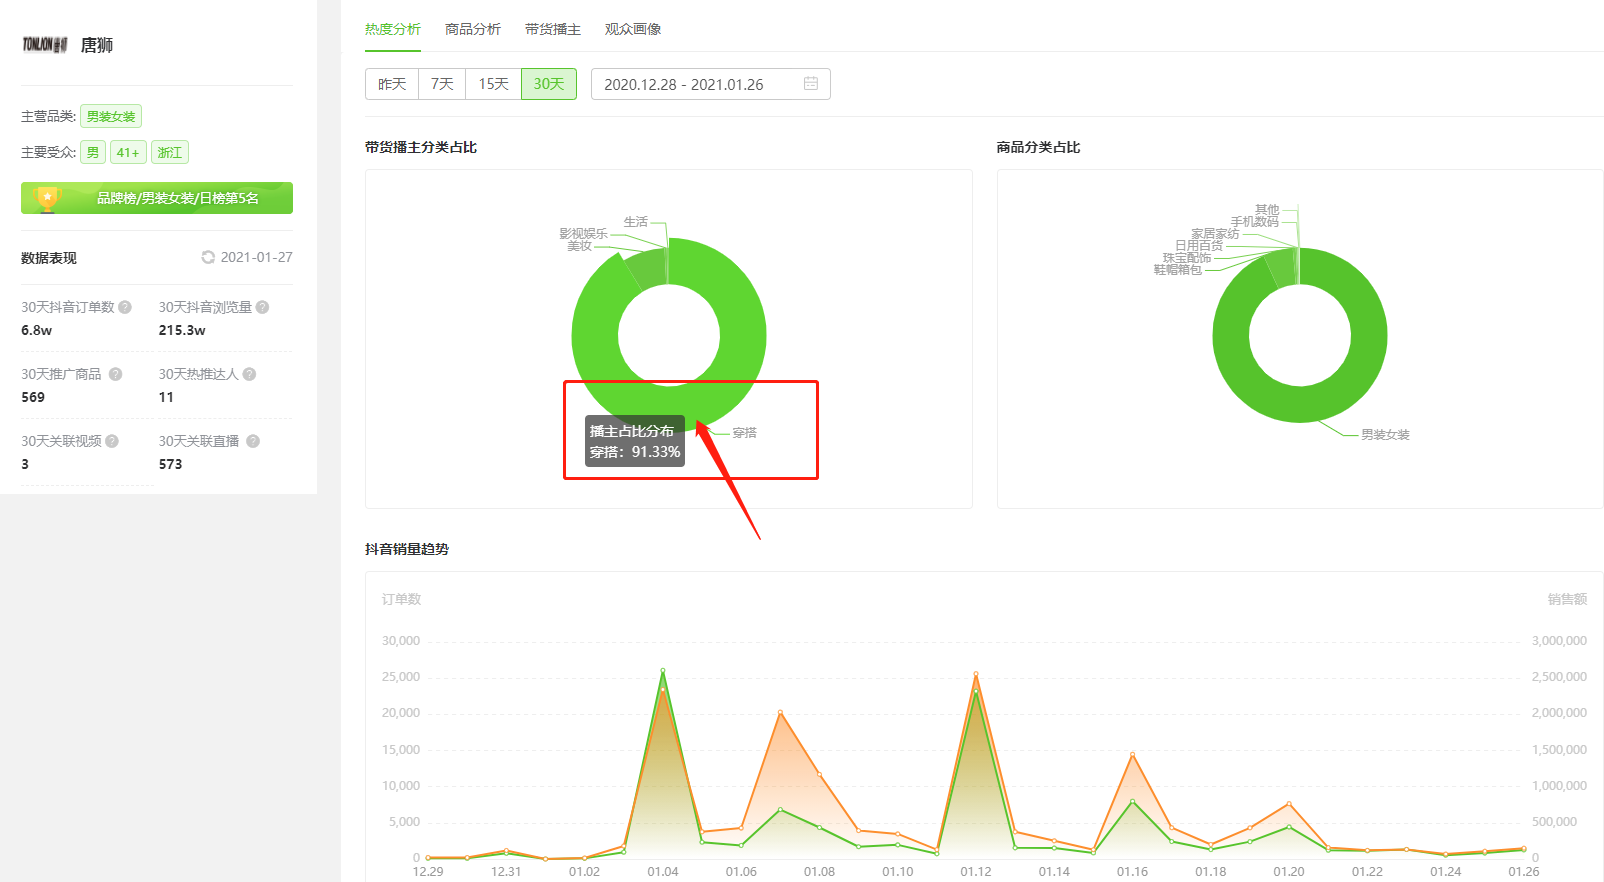Select the 15天 time range
The width and height of the screenshot is (1604, 882).
tap(493, 84)
